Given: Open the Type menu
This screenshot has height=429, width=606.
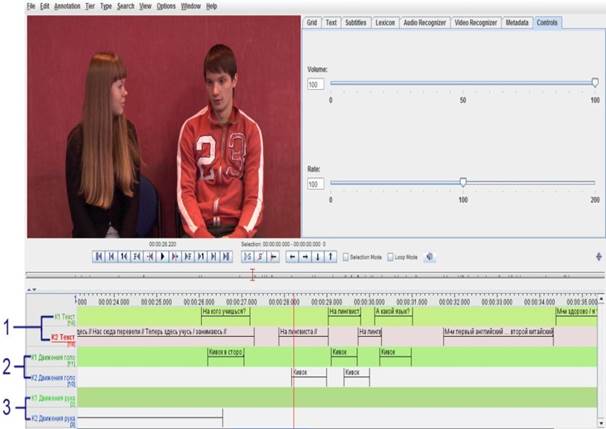Looking at the screenshot, I should (106, 6).
